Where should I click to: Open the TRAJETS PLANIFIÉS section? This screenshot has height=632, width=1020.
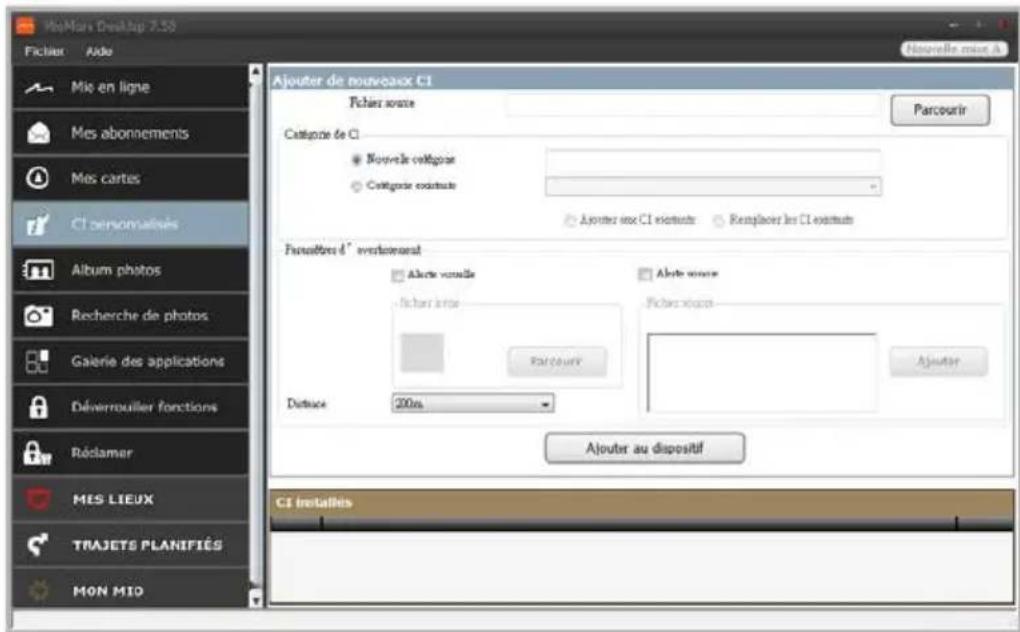click(x=130, y=544)
